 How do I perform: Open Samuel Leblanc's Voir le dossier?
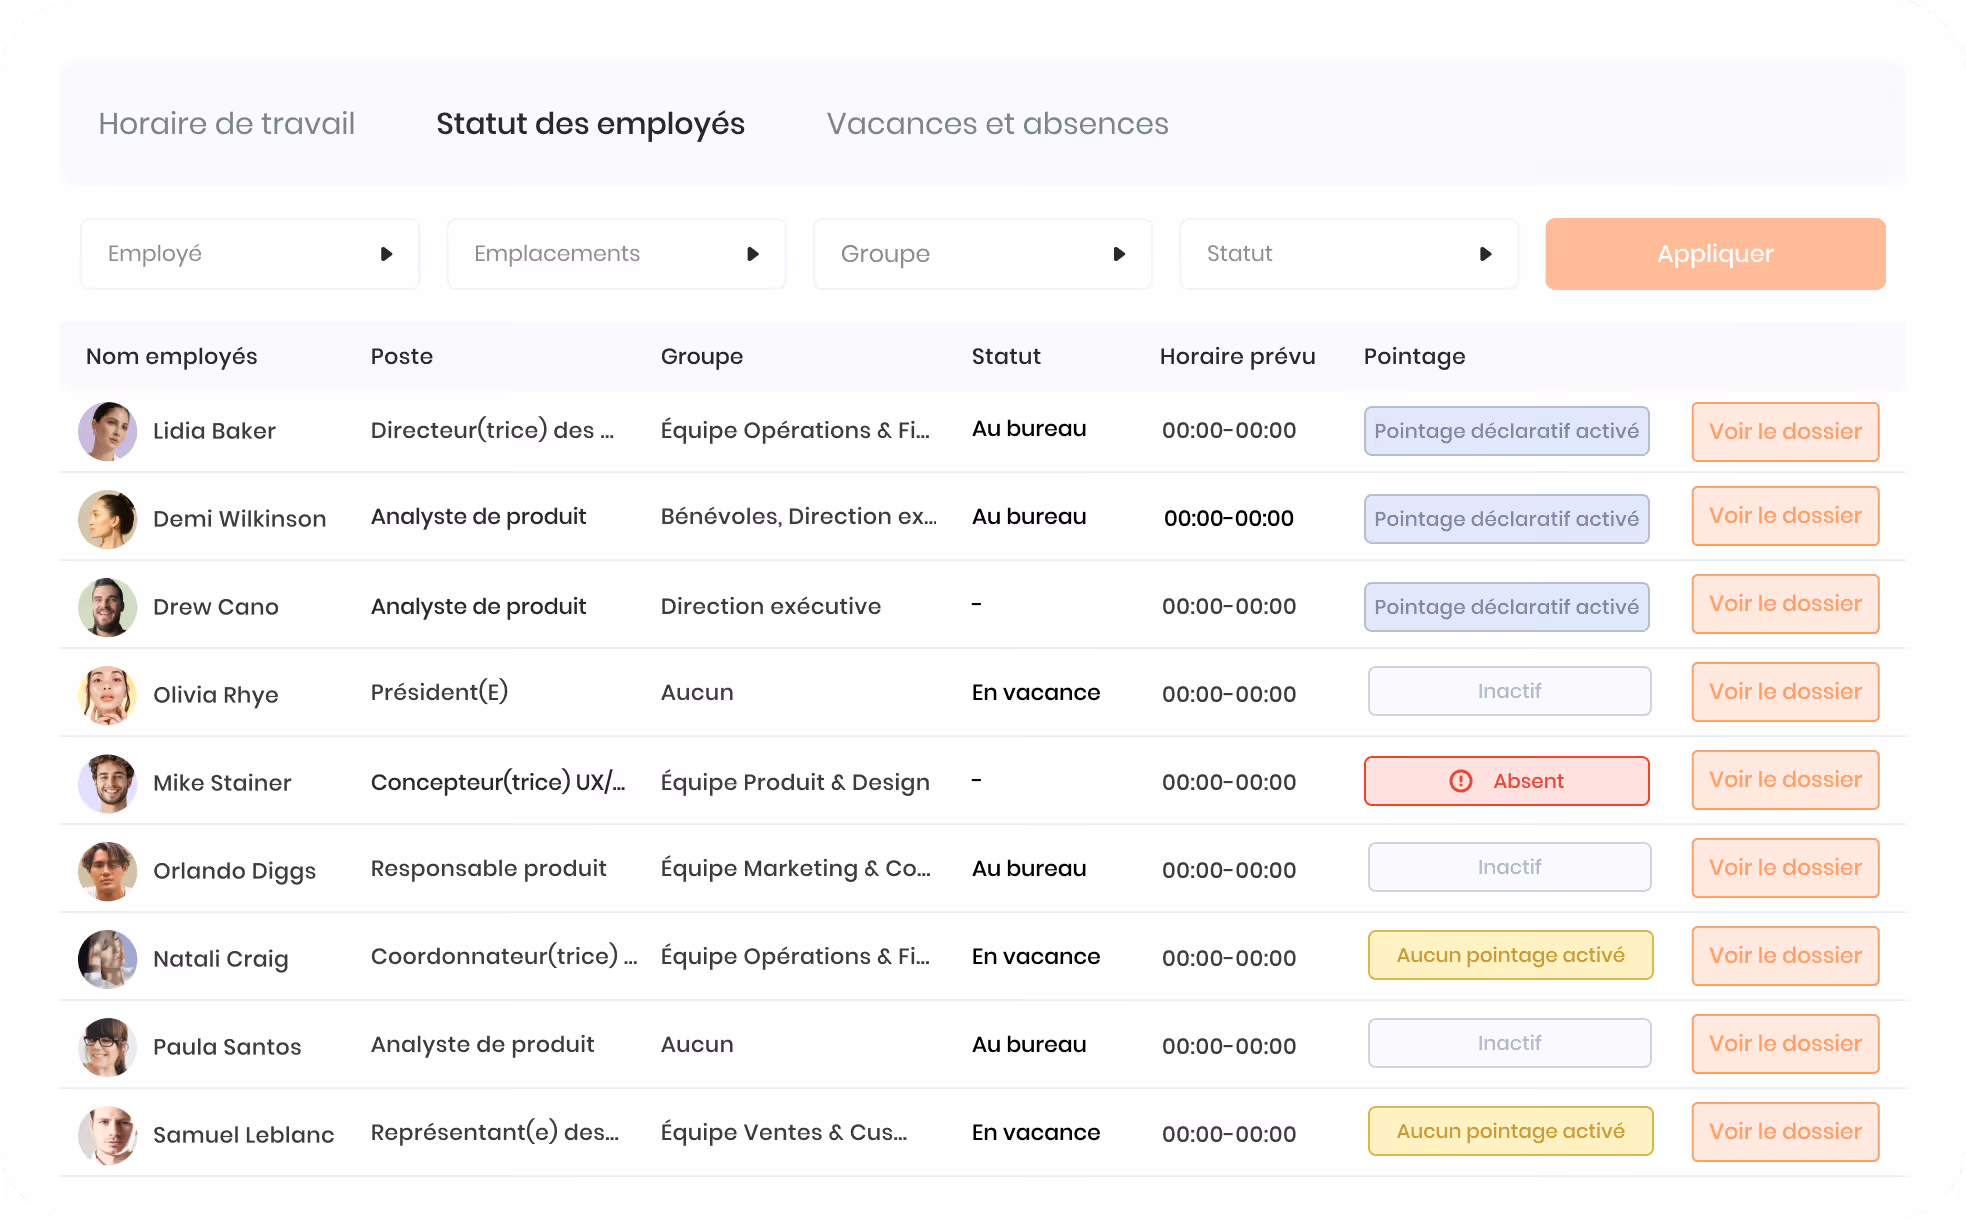click(1785, 1132)
